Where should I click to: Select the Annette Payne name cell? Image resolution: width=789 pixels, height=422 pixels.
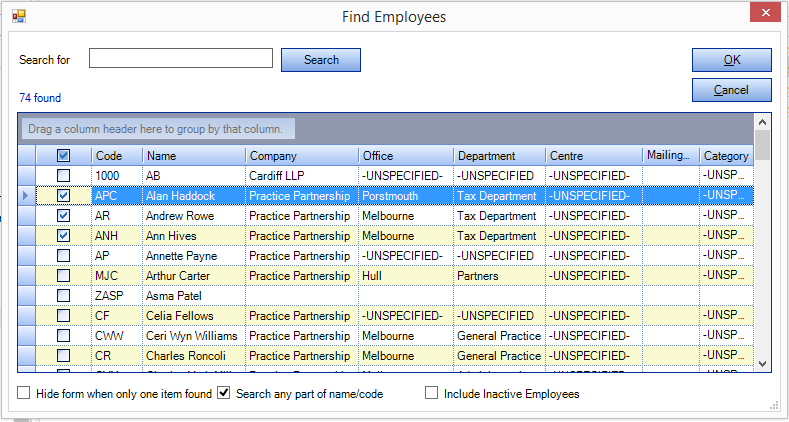[x=194, y=256]
